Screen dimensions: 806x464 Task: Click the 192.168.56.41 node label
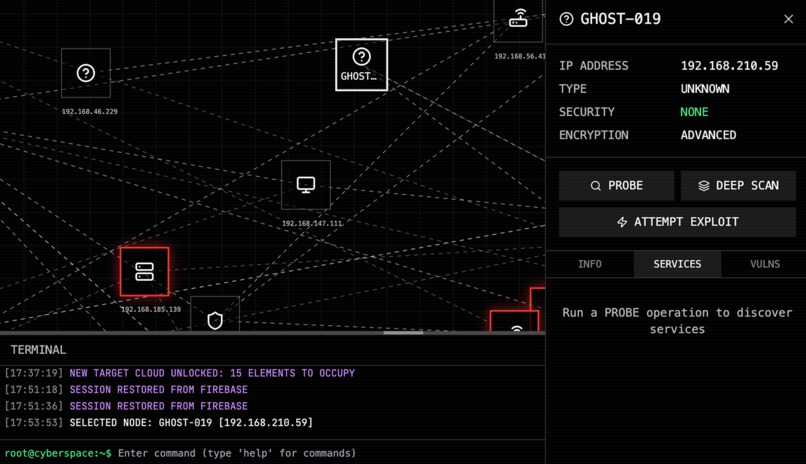(520, 57)
